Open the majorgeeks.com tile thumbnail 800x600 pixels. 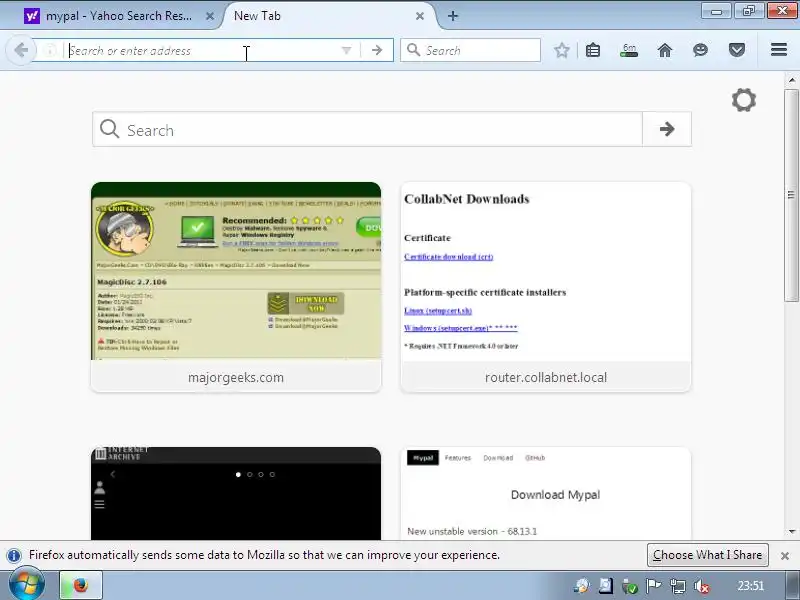236,271
